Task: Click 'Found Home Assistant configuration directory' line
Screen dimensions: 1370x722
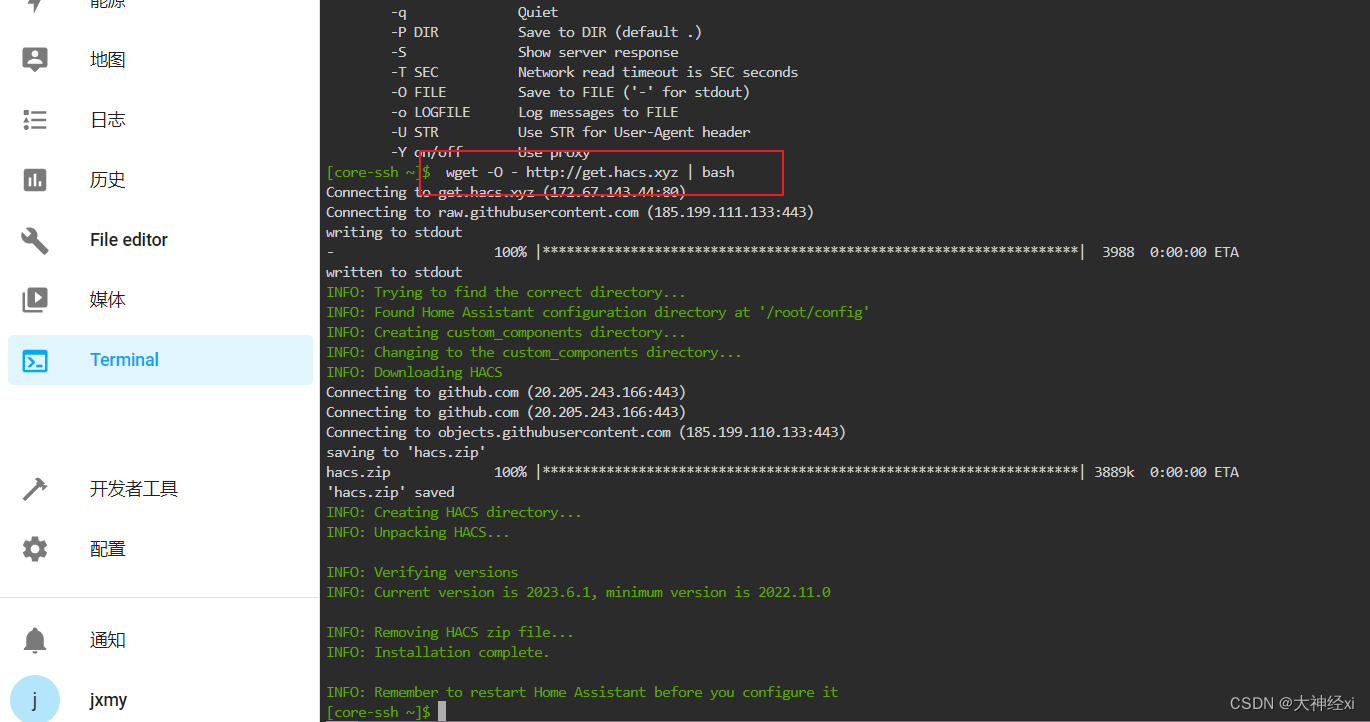Action: click(x=598, y=312)
